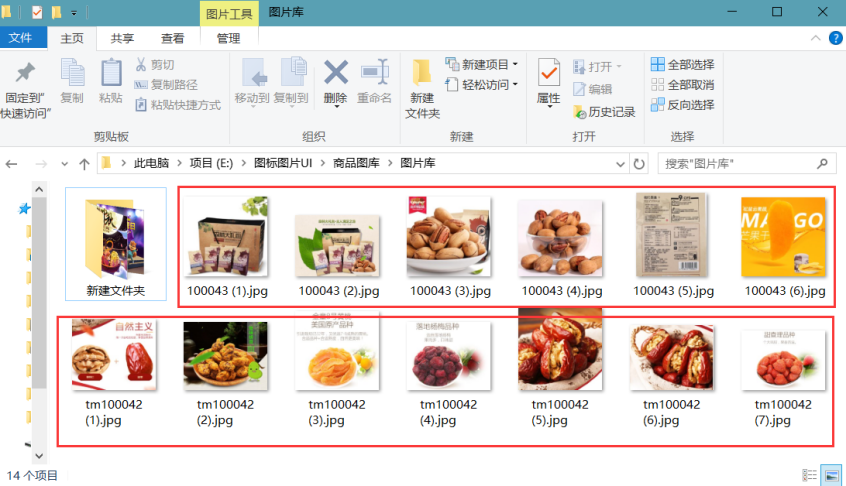The width and height of the screenshot is (846, 486).
Task: Click the 搜索"图片库" search box
Action: click(740, 163)
